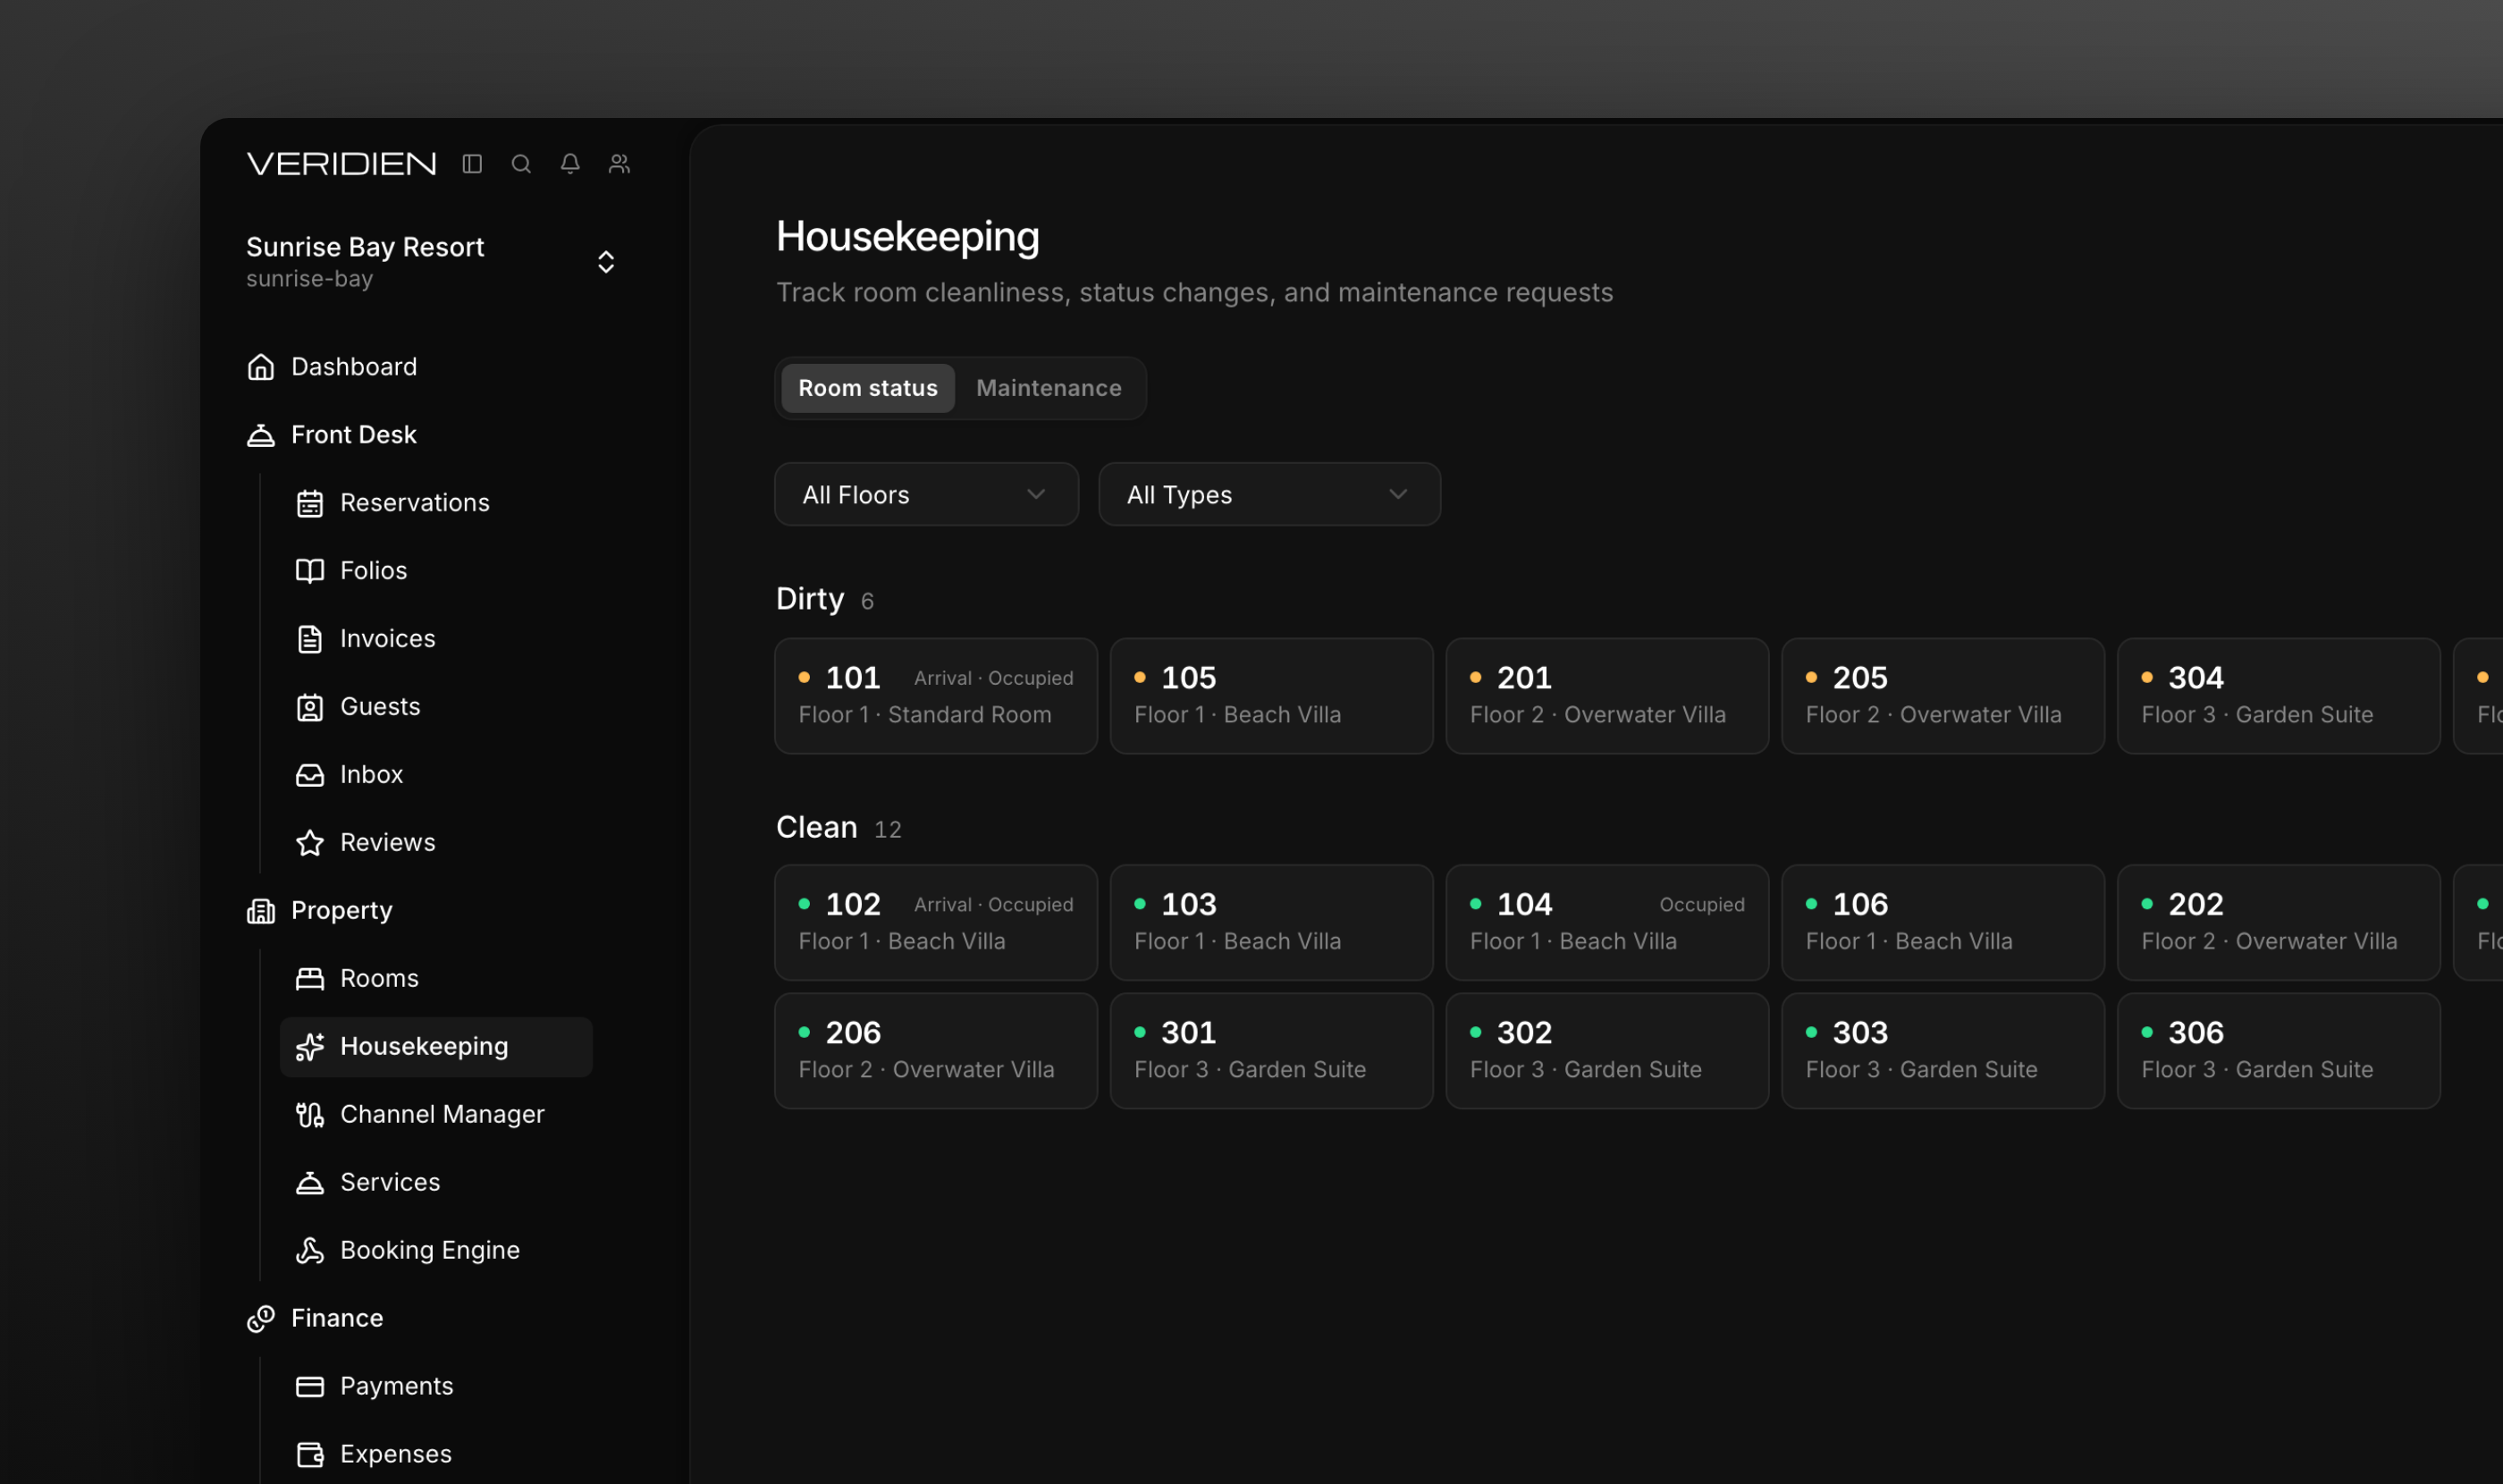Click the Expenses wallet icon
Viewport: 2503px width, 1484px height.
coord(310,1455)
